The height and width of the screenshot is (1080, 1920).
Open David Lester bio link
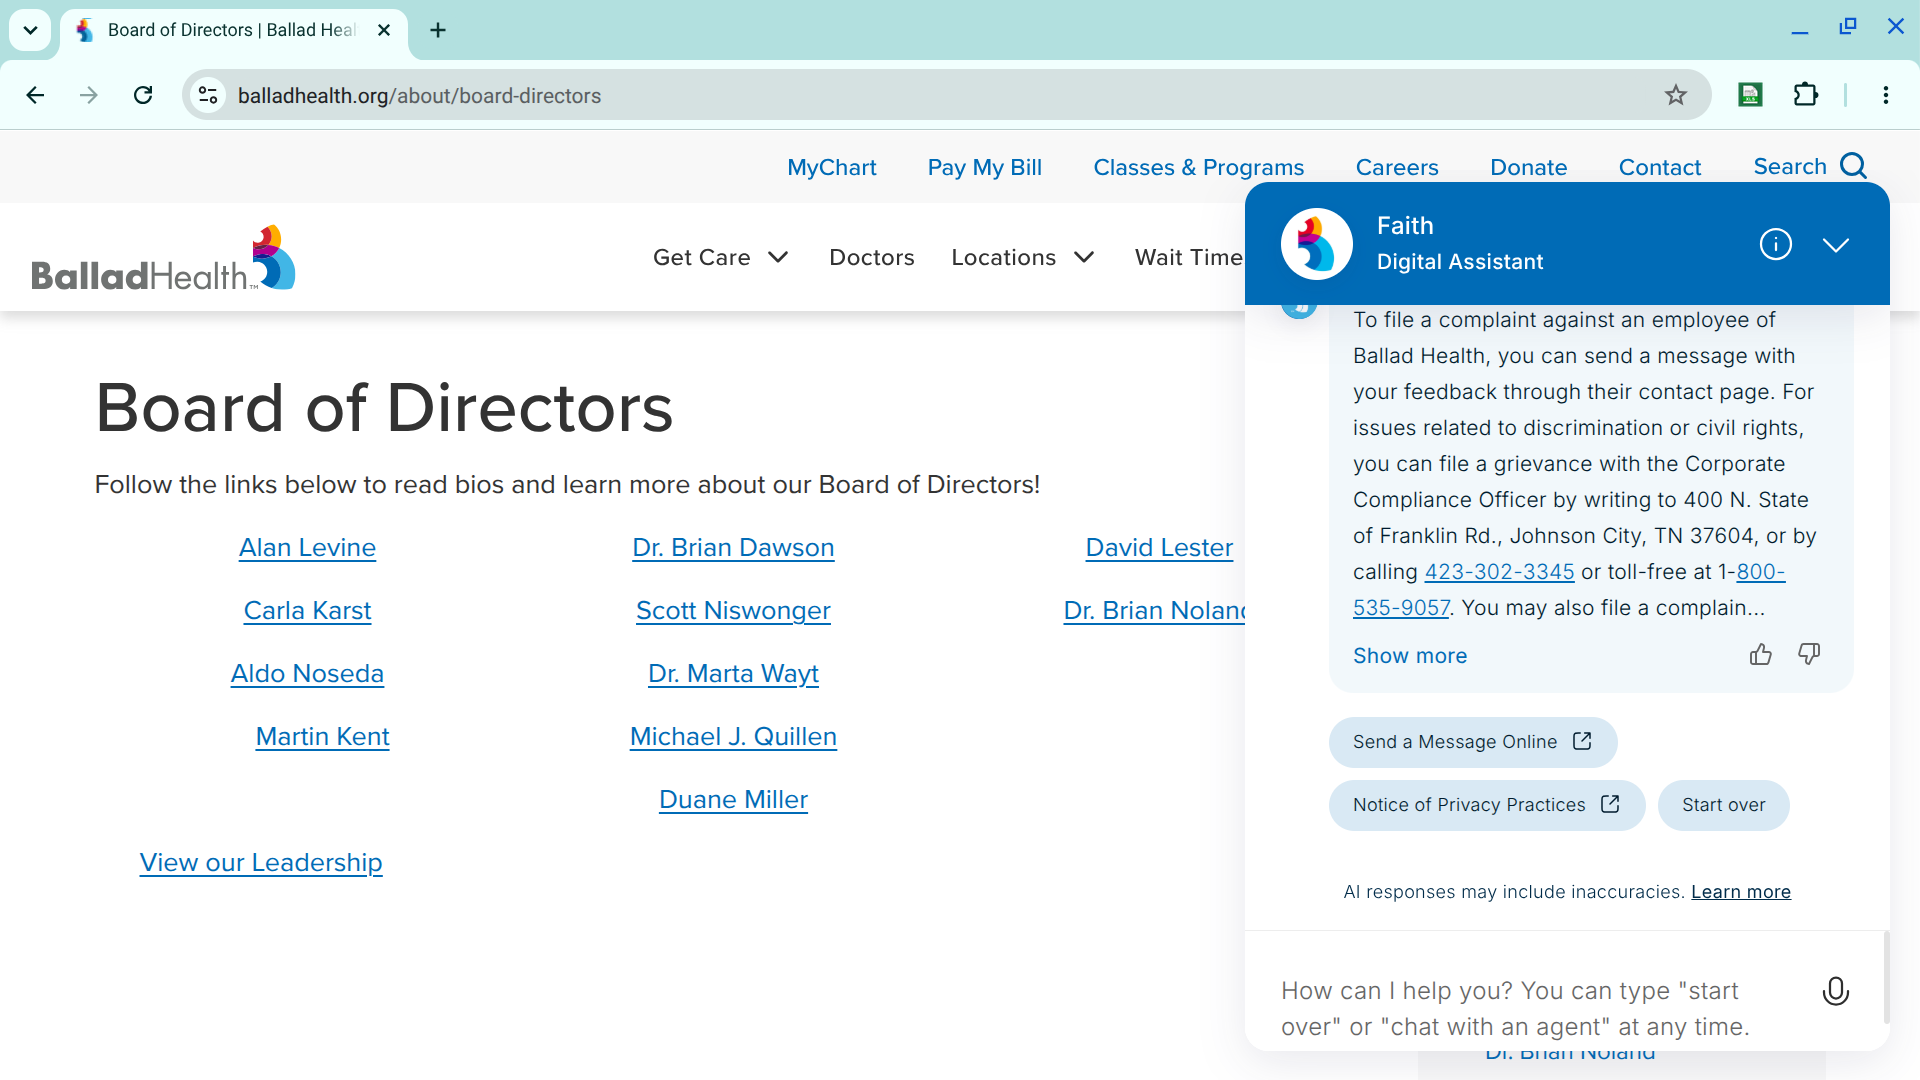point(1159,548)
